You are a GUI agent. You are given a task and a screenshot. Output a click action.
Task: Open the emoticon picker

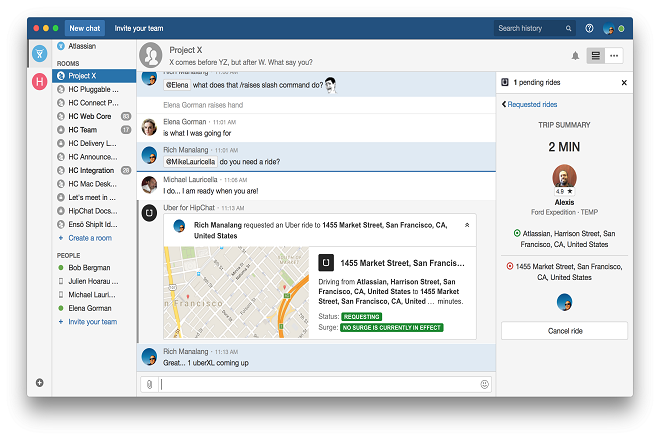coord(484,384)
